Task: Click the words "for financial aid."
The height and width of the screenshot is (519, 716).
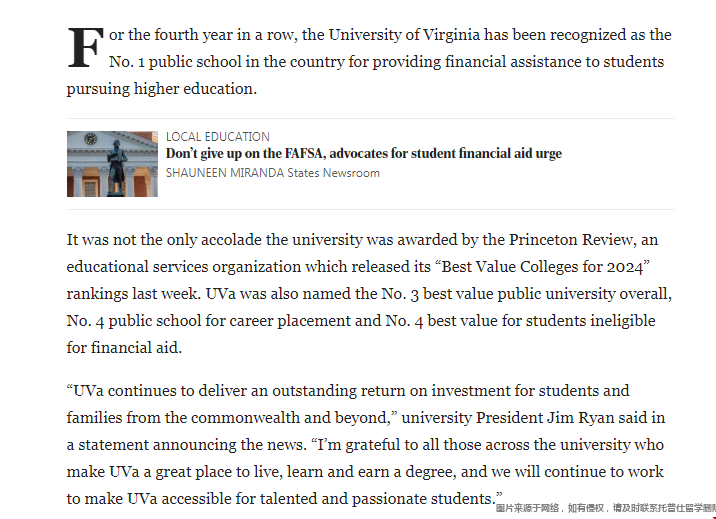Action: pyautogui.click(x=124, y=348)
